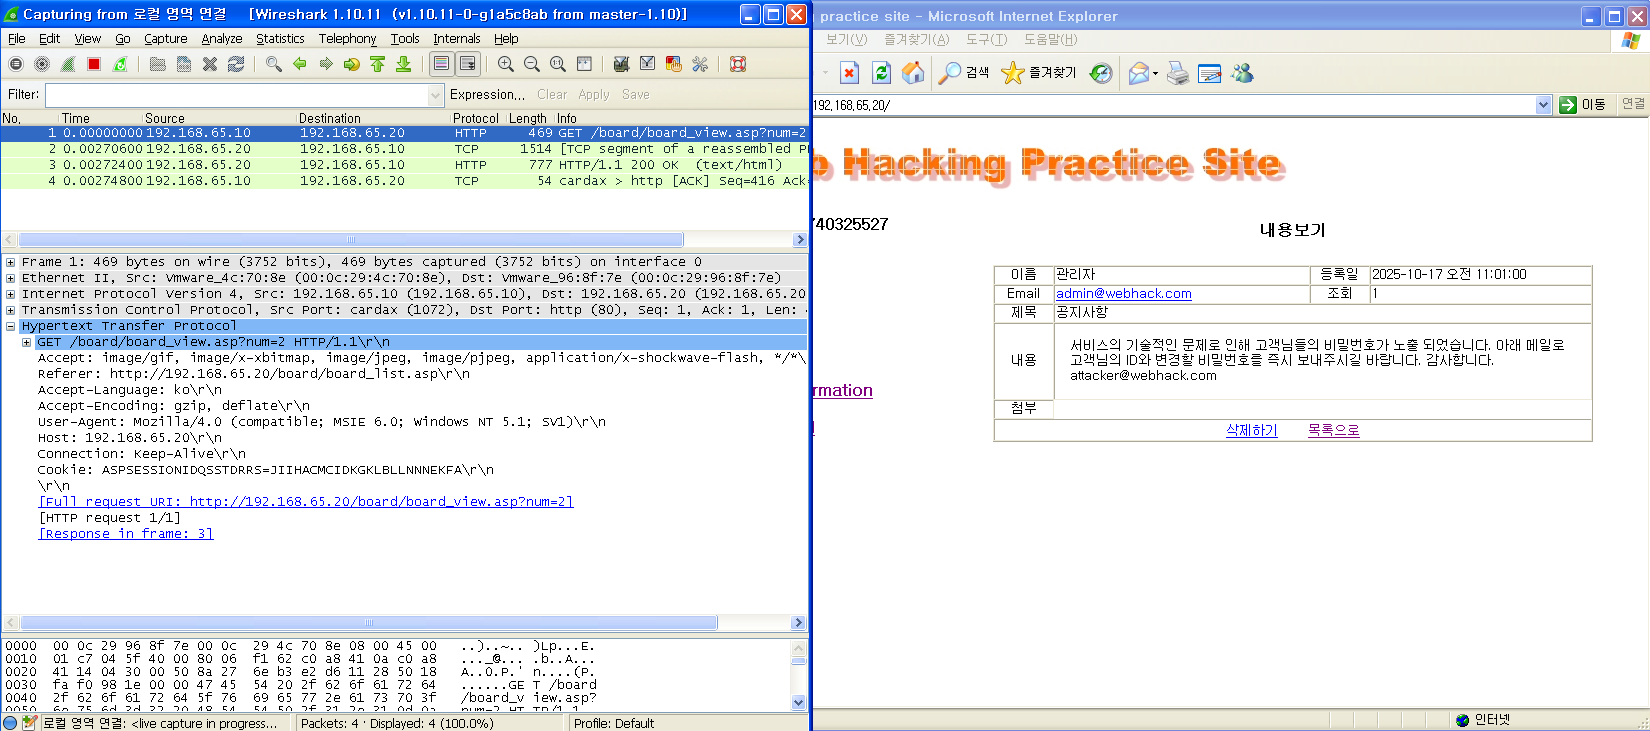Edit display filters toolbar icon
Image resolution: width=1650 pixels, height=731 pixels.
coord(648,64)
